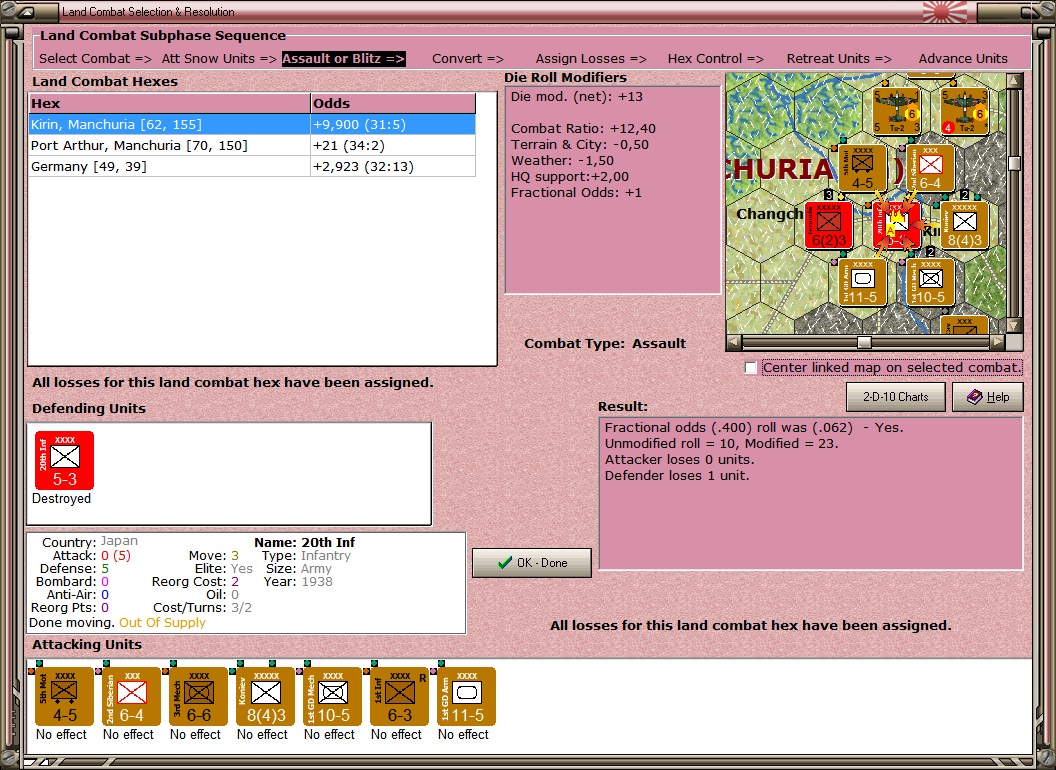Viewport: 1056px width, 770px height.
Task: Select the Koniev 8(4)3 HQ attacking unit
Action: (x=265, y=696)
